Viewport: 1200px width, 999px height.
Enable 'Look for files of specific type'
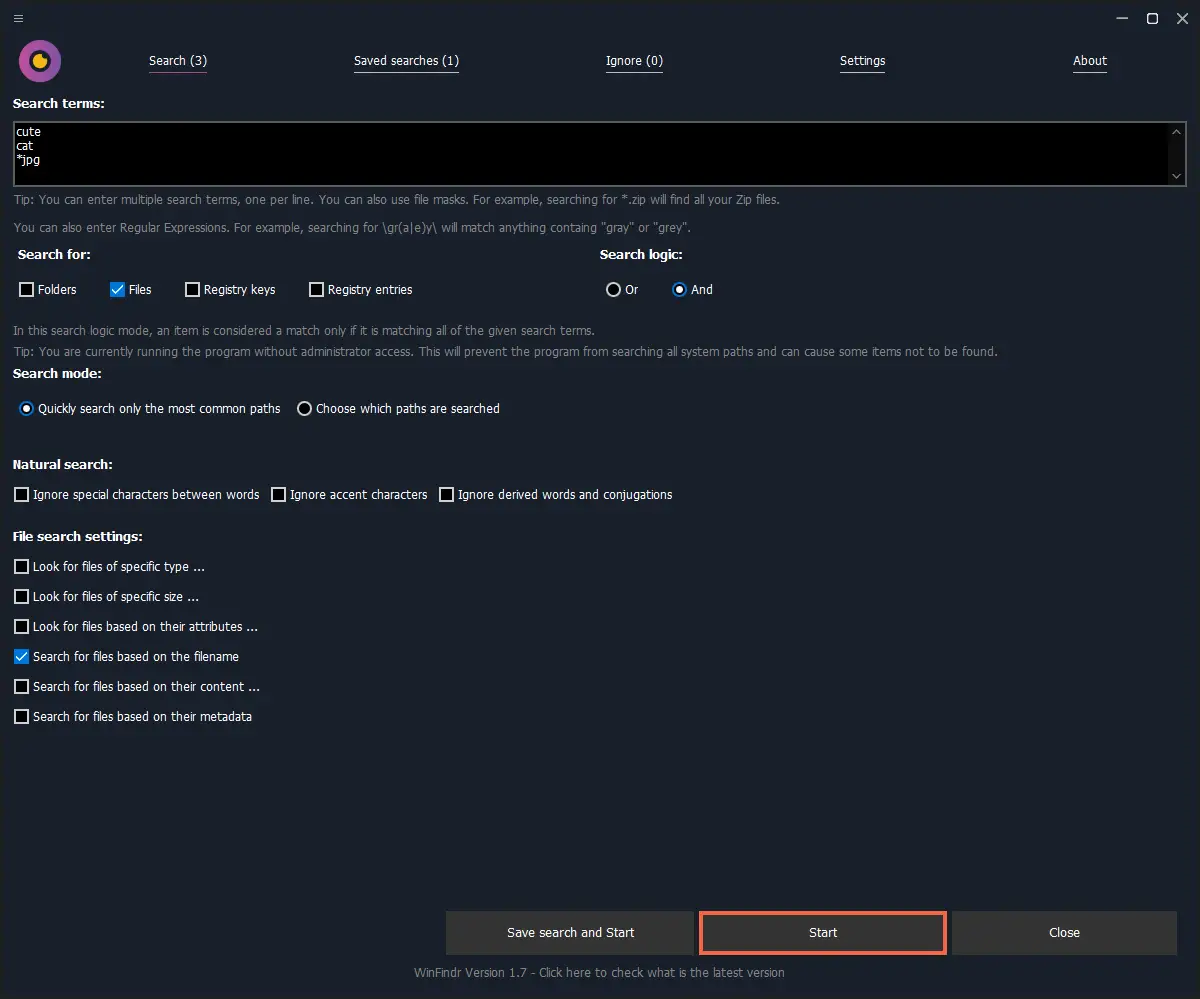pyautogui.click(x=21, y=566)
